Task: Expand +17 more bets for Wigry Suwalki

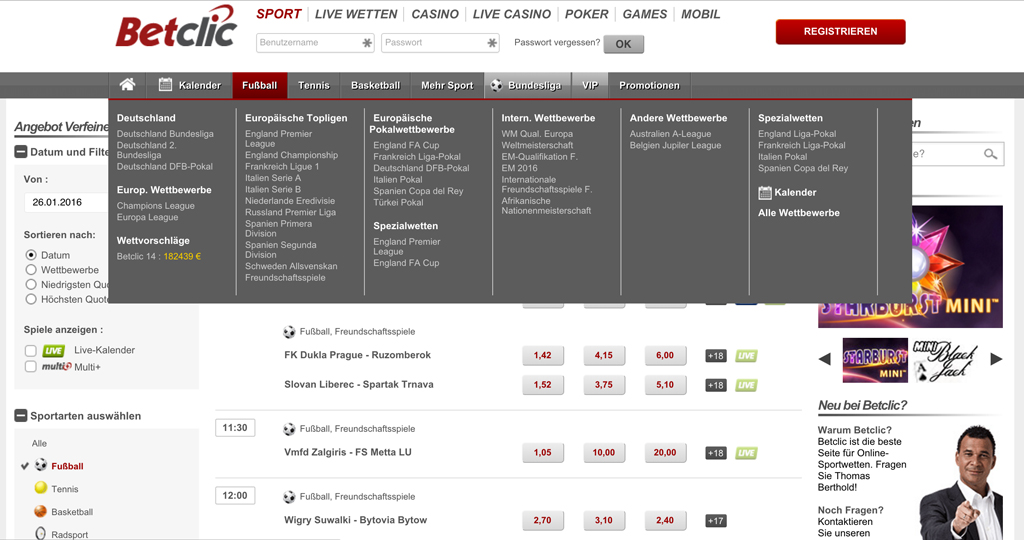Action: point(716,520)
